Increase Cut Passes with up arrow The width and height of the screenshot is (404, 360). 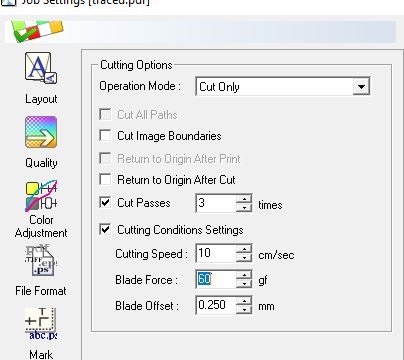pos(244,199)
